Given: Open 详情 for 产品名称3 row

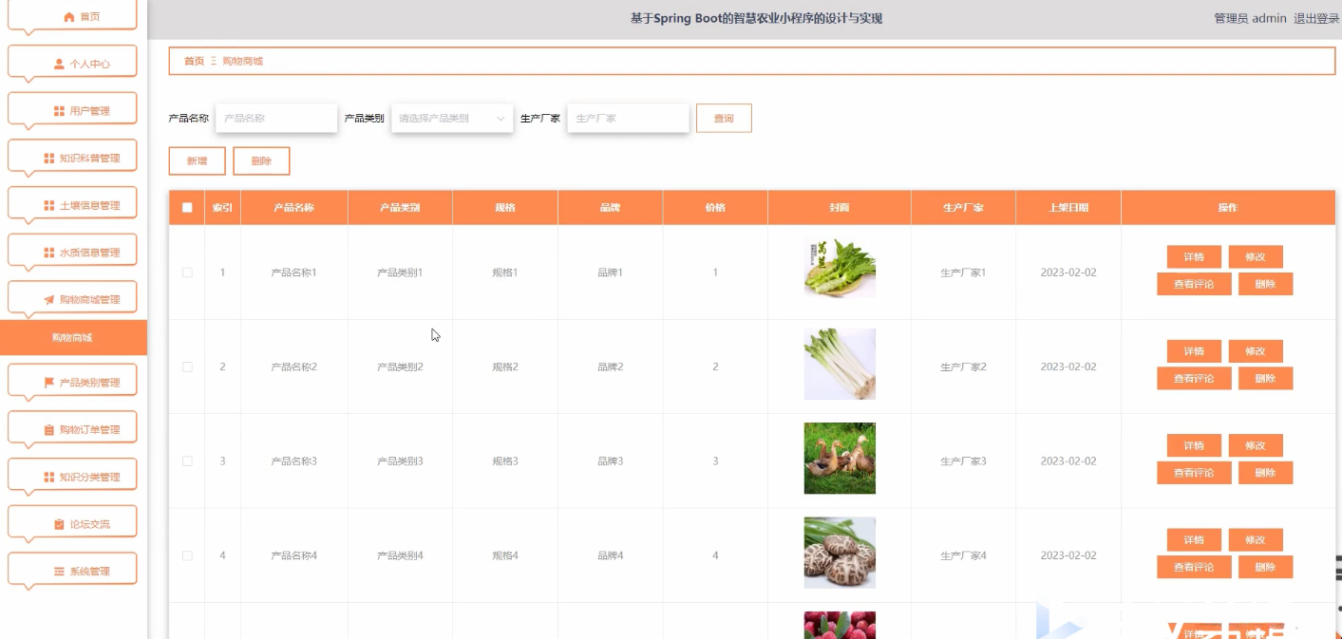Looking at the screenshot, I should 1194,446.
